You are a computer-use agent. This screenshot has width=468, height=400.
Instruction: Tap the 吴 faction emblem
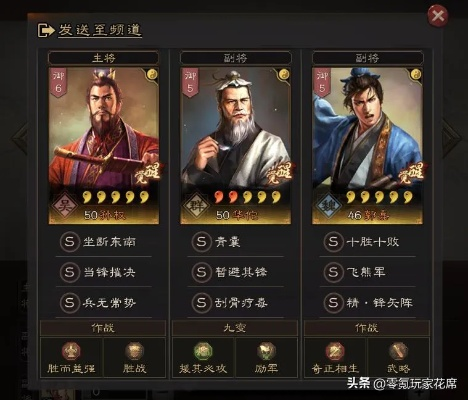click(64, 206)
